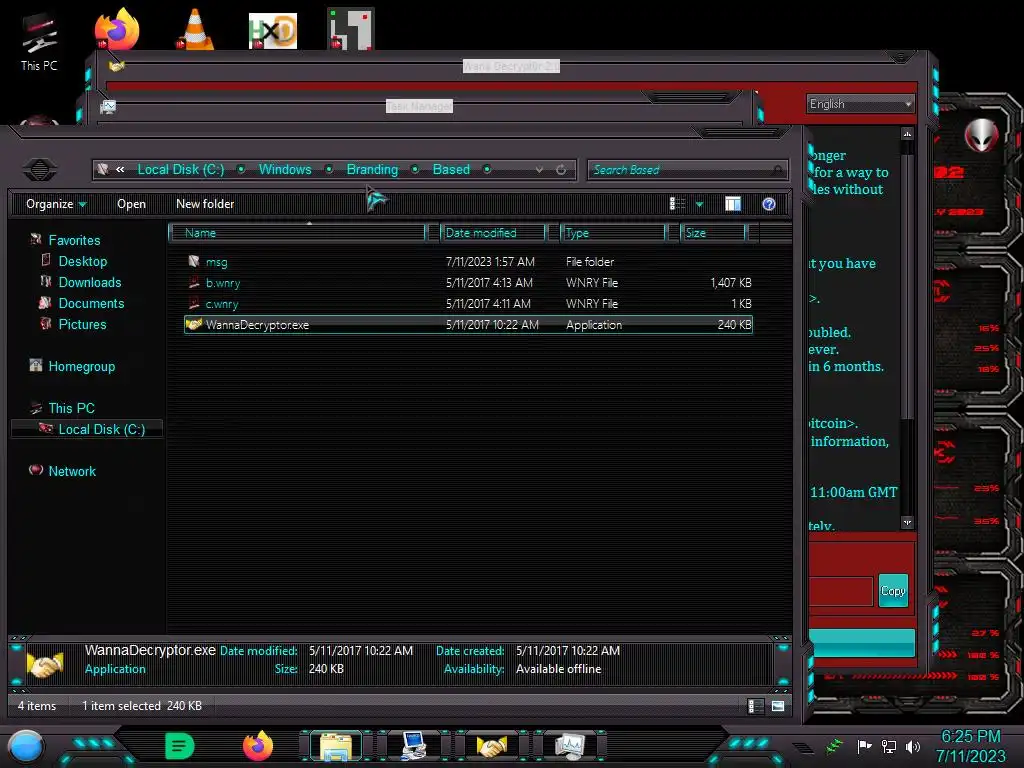1024x768 pixels.
Task: Switch to File Explorer taskbar button
Action: coord(336,746)
